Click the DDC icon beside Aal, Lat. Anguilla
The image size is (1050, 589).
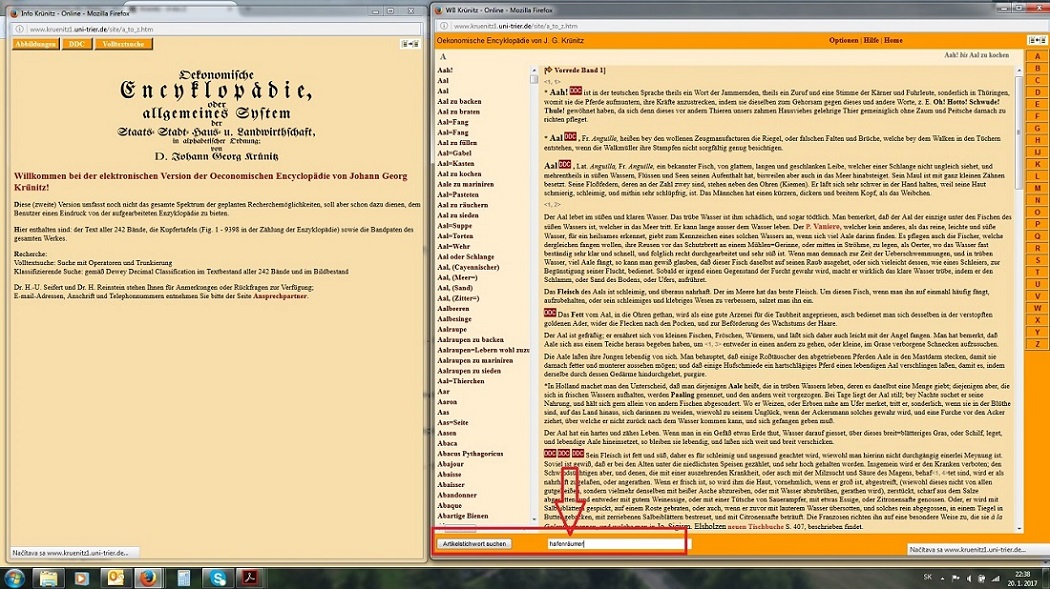click(x=565, y=165)
